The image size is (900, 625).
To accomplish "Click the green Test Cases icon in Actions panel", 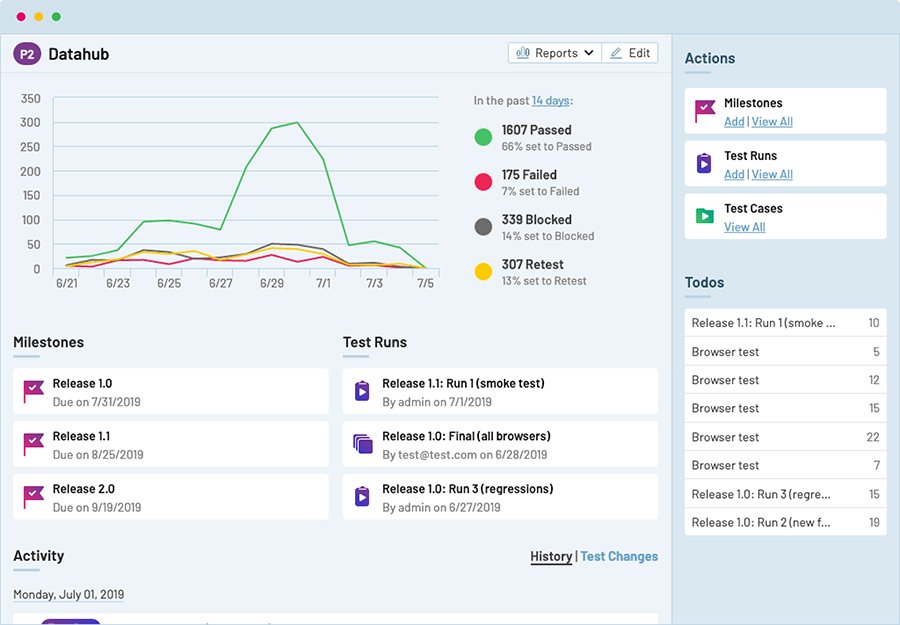I will click(x=702, y=216).
